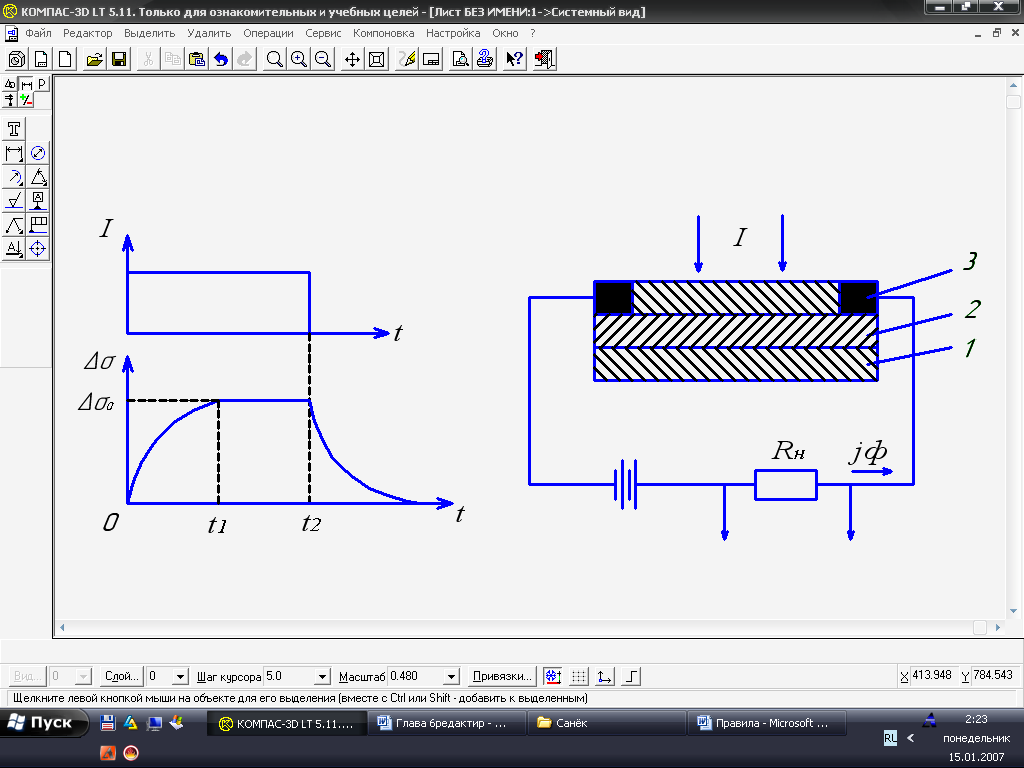This screenshot has height=768, width=1024.
Task: Expand the cursor step dropdown
Action: pos(322,677)
